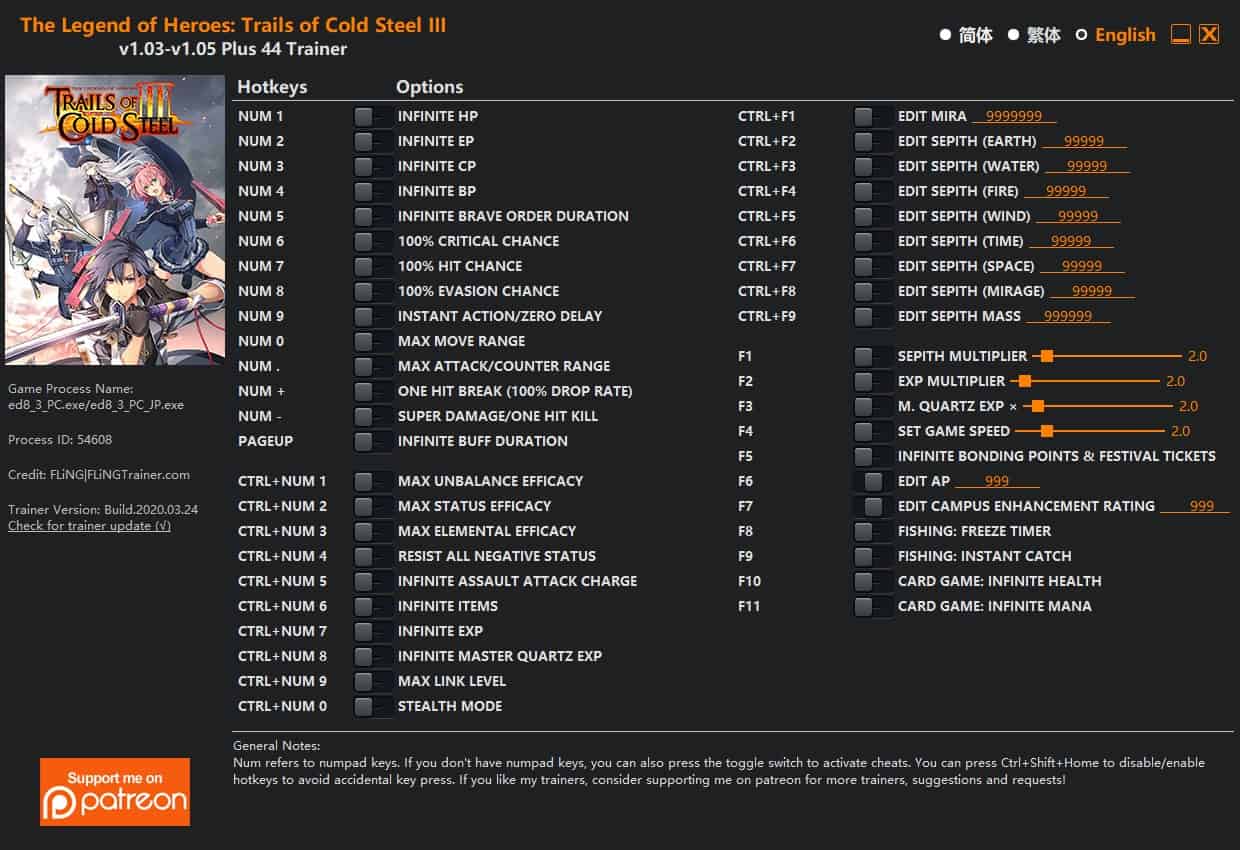The image size is (1240, 850).
Task: Minimize the trainer window
Action: click(x=1181, y=35)
